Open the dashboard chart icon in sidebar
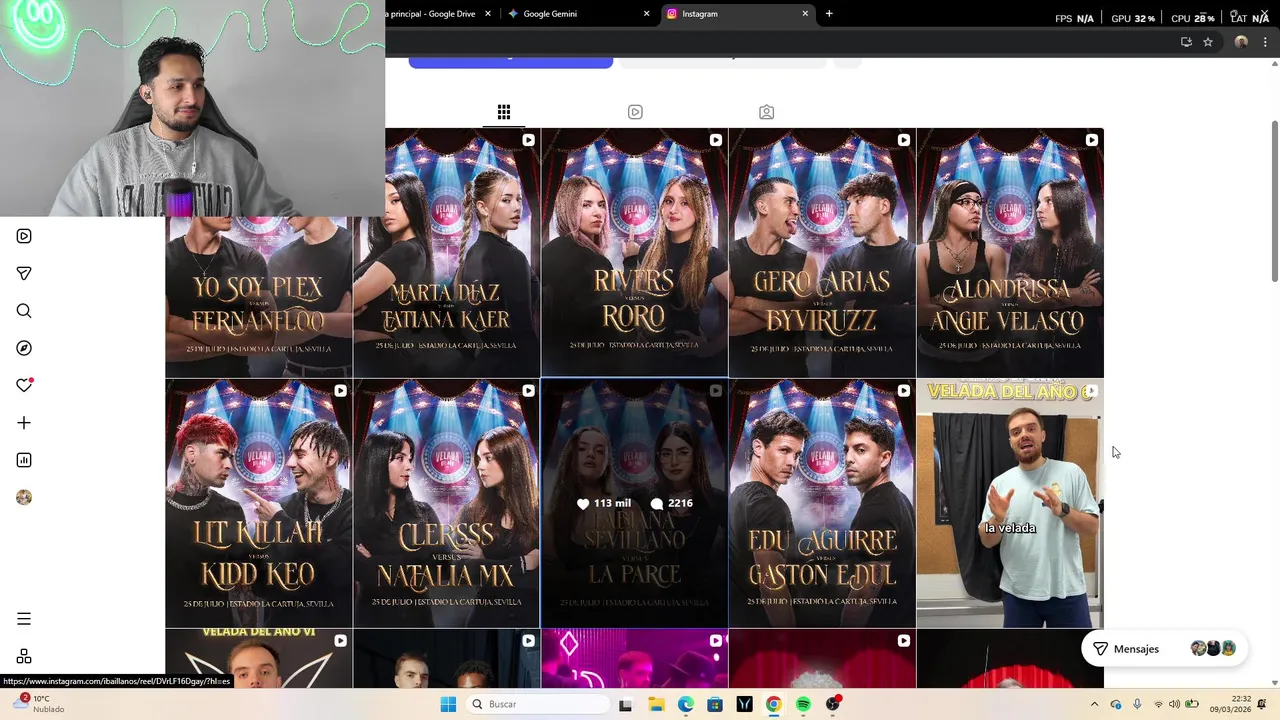Image resolution: width=1280 pixels, height=720 pixels. click(x=24, y=460)
